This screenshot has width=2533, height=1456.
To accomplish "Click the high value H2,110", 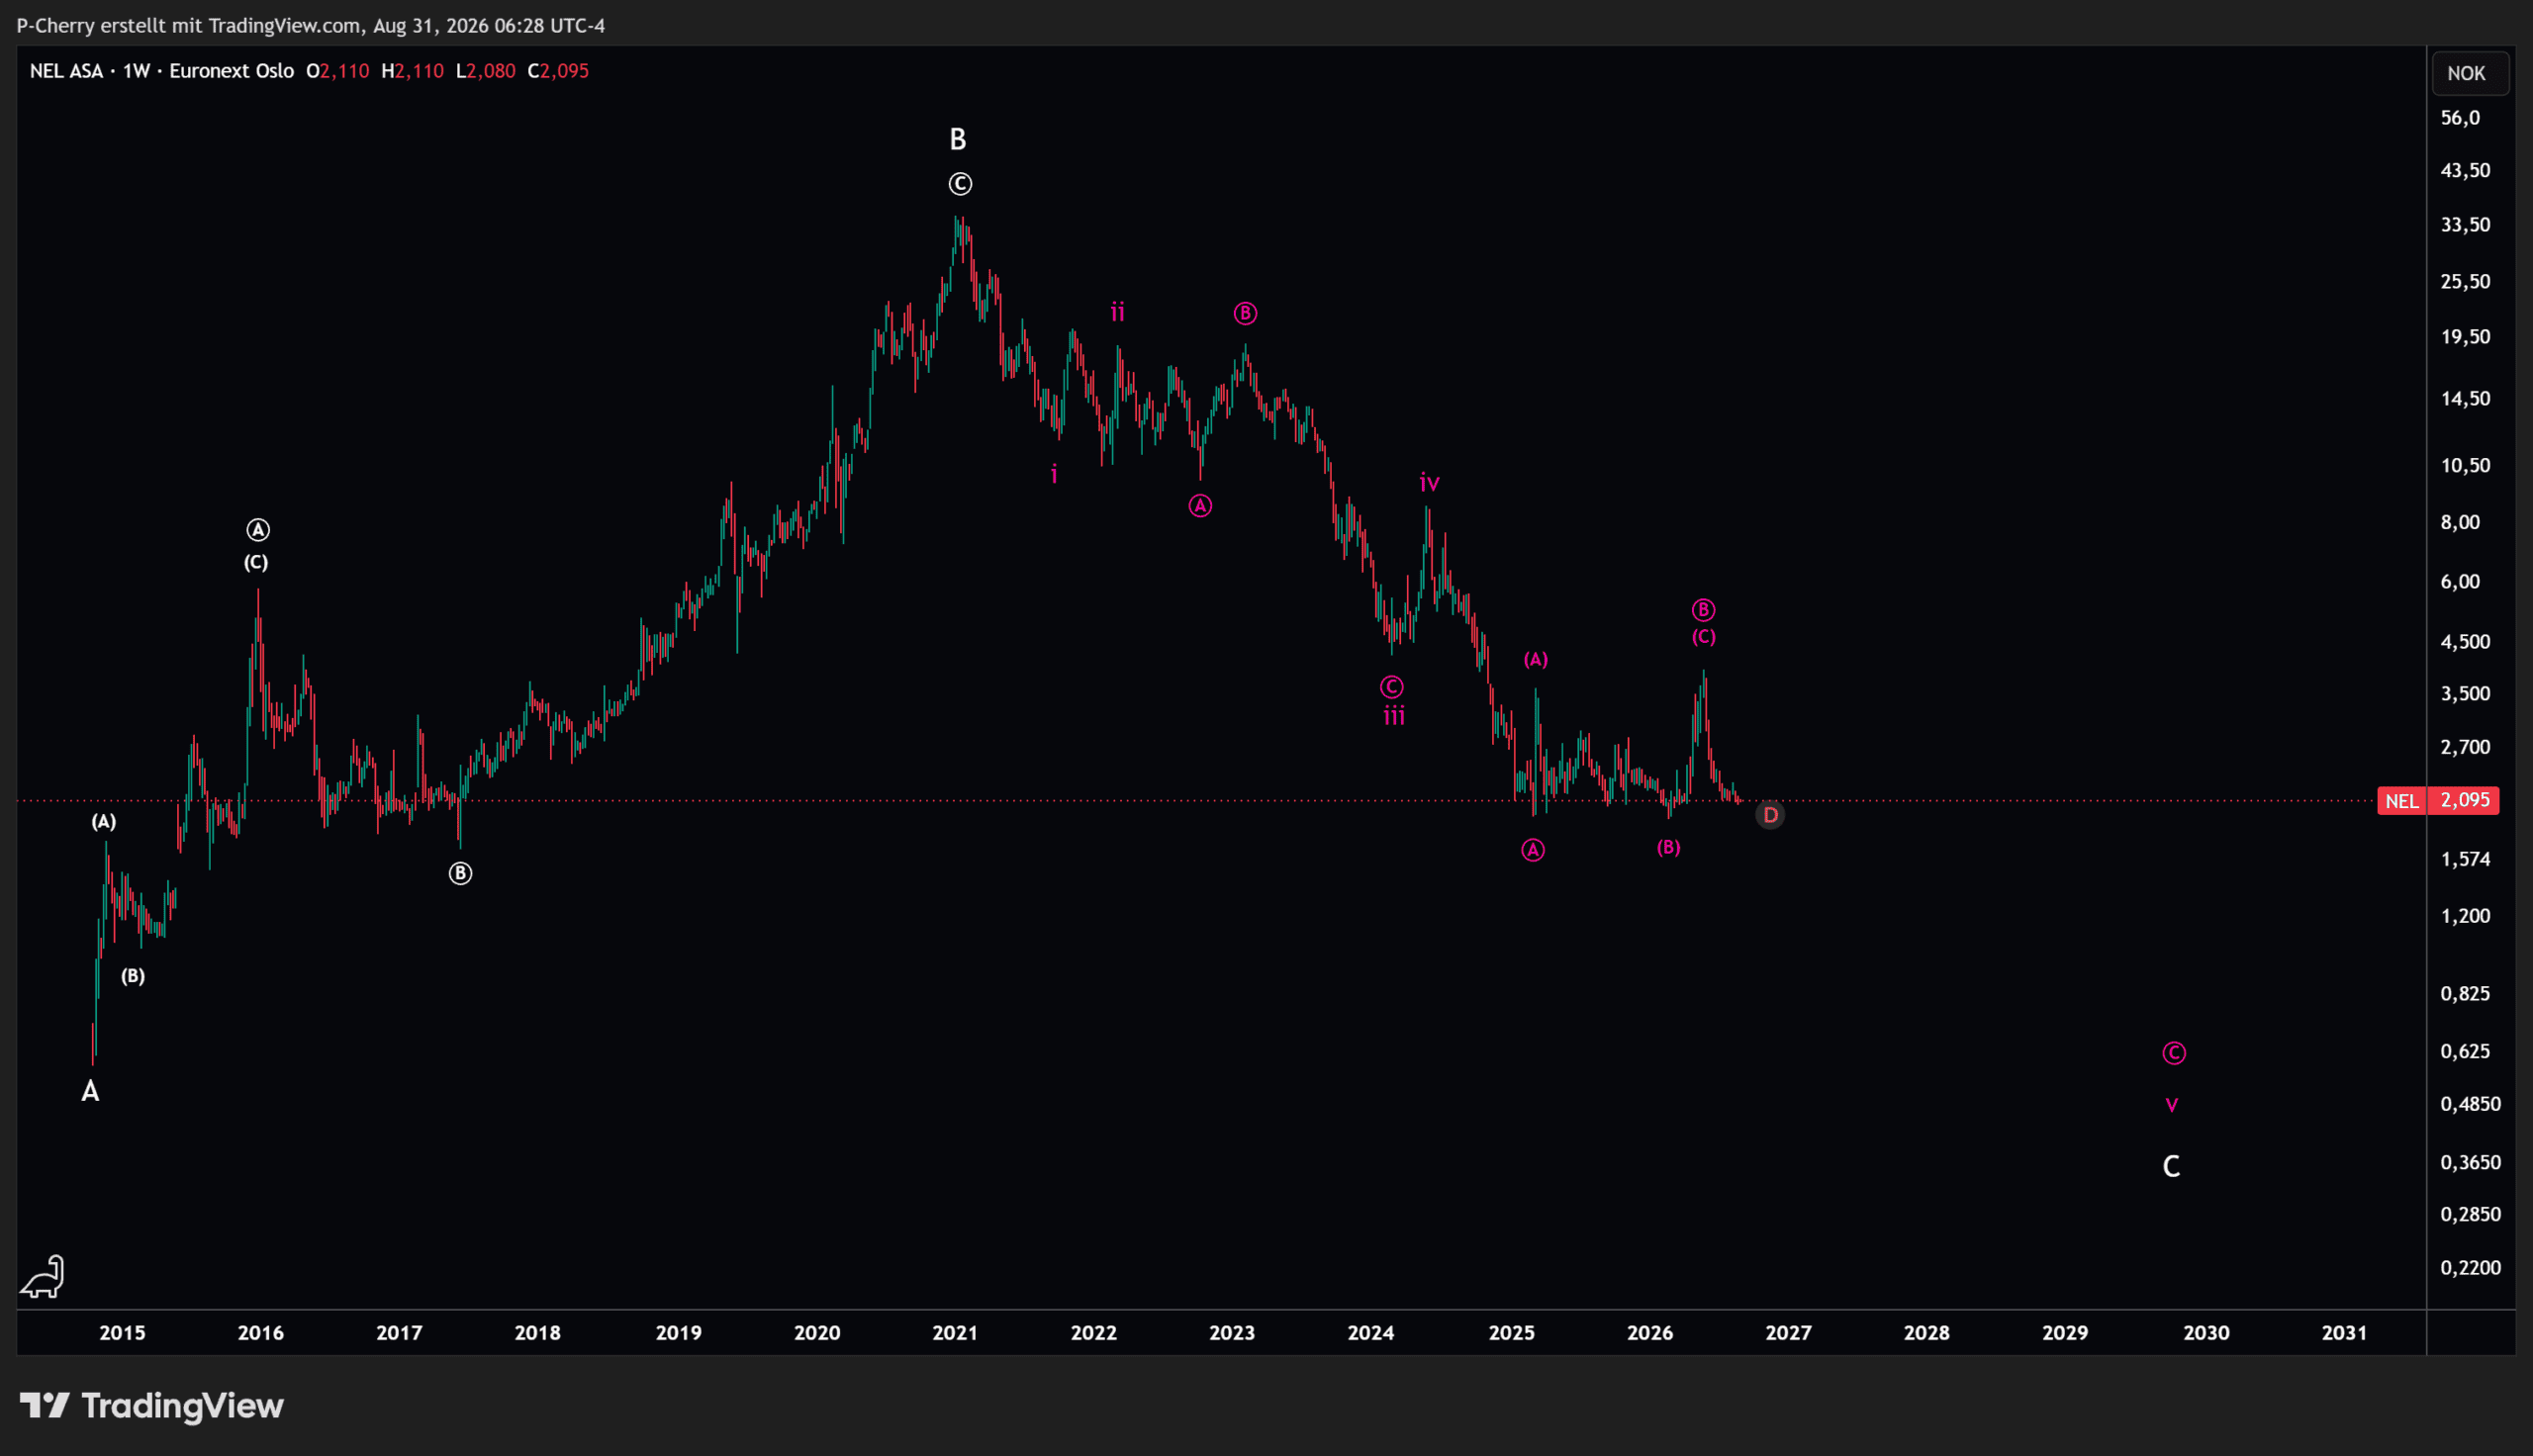I will click(412, 71).
